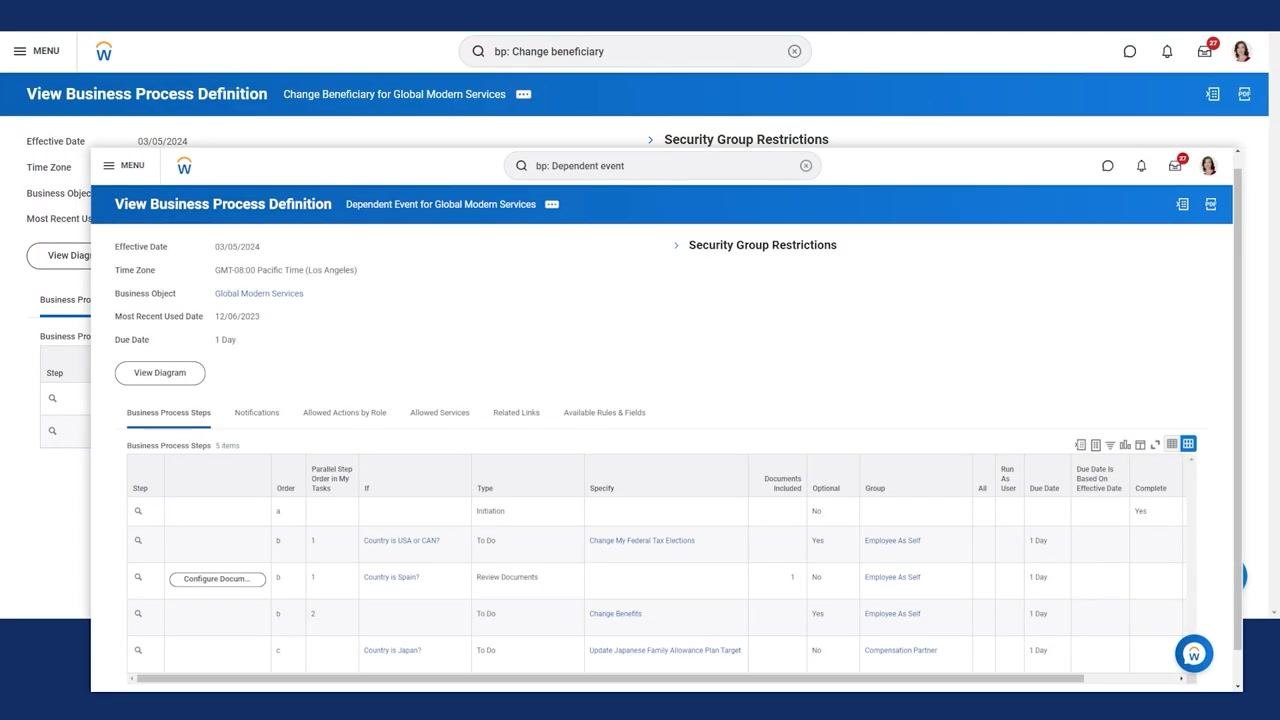Click magnifier icon in Country is USA or CAN row
The width and height of the screenshot is (1280, 720).
click(x=139, y=541)
